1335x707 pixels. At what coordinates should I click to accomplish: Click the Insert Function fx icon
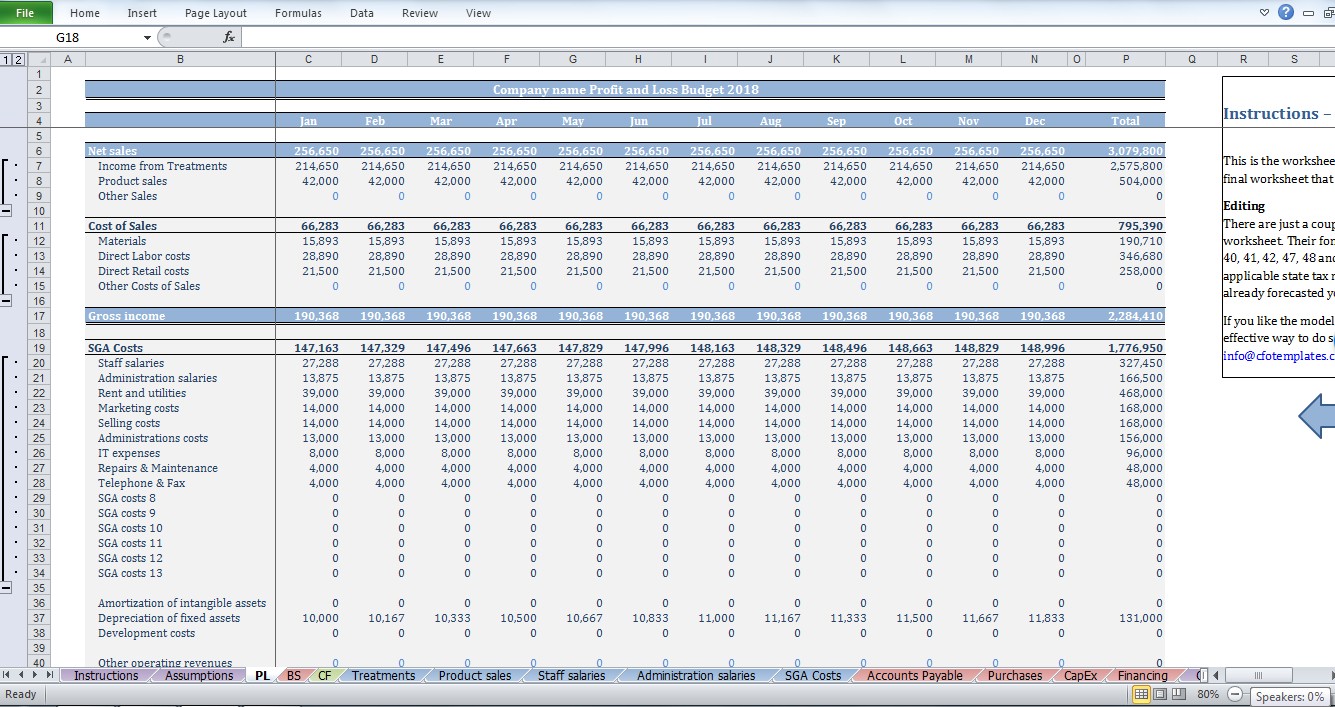point(228,37)
